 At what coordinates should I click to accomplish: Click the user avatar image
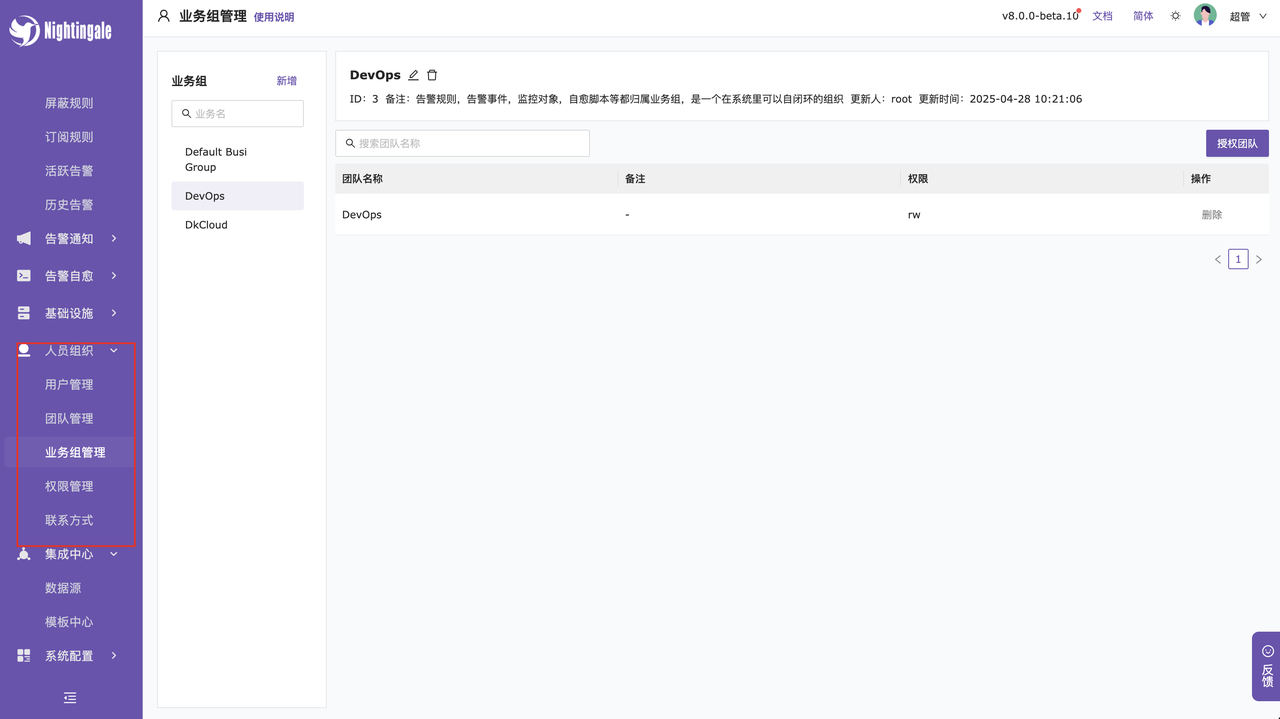pos(1205,16)
